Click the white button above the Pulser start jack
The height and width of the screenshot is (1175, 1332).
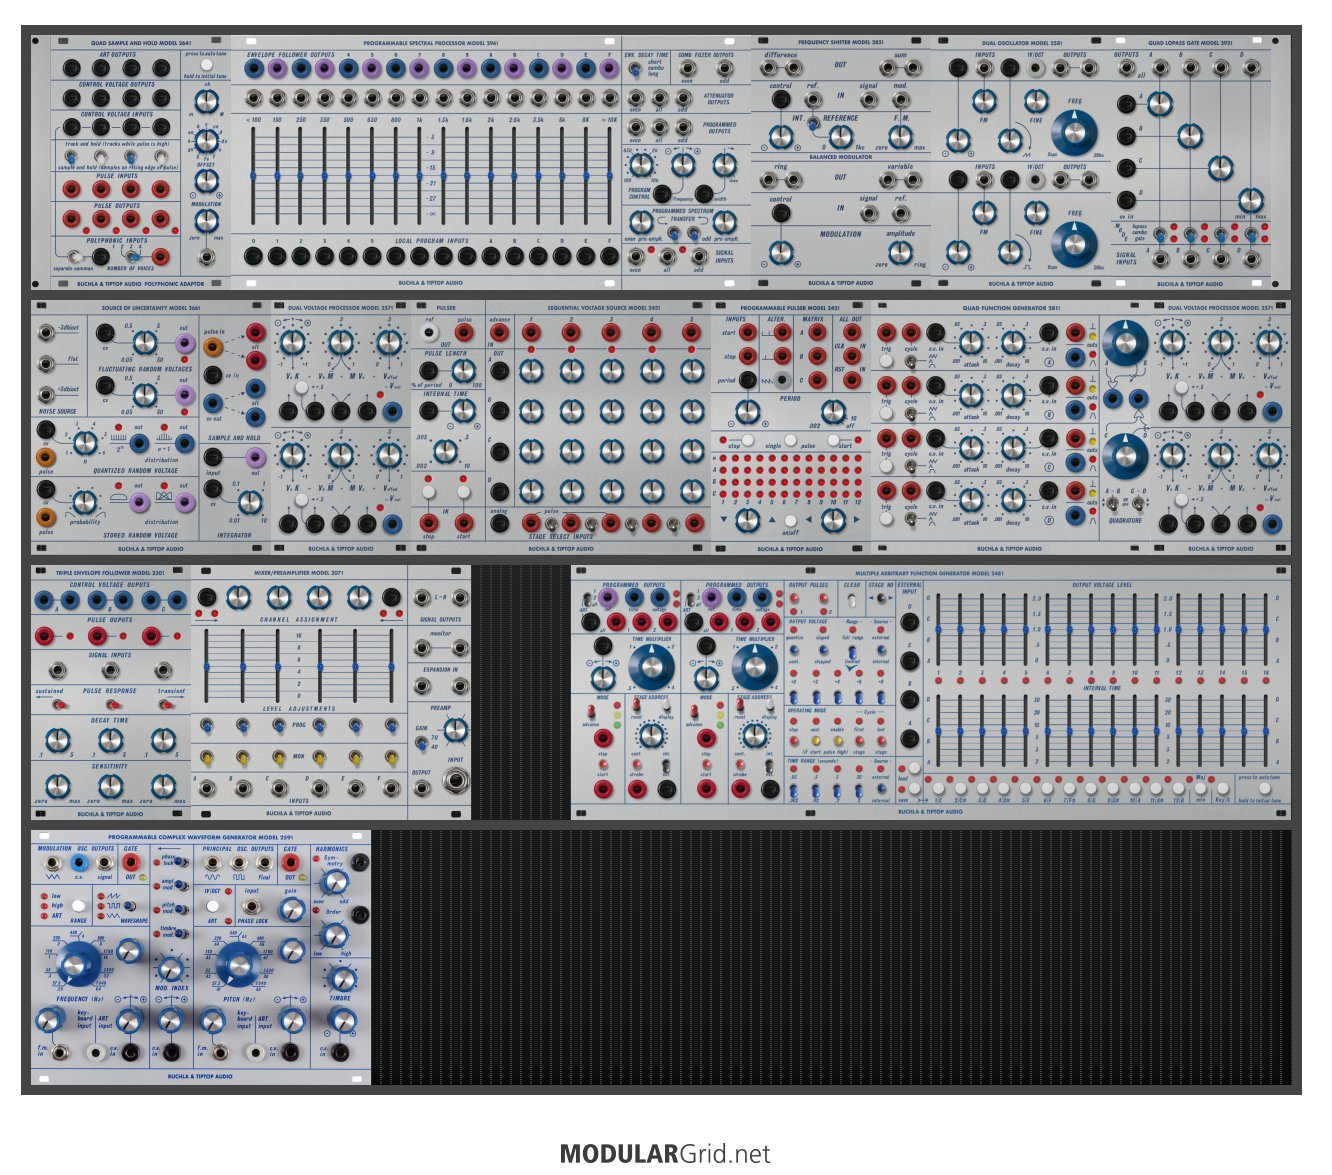pos(464,490)
